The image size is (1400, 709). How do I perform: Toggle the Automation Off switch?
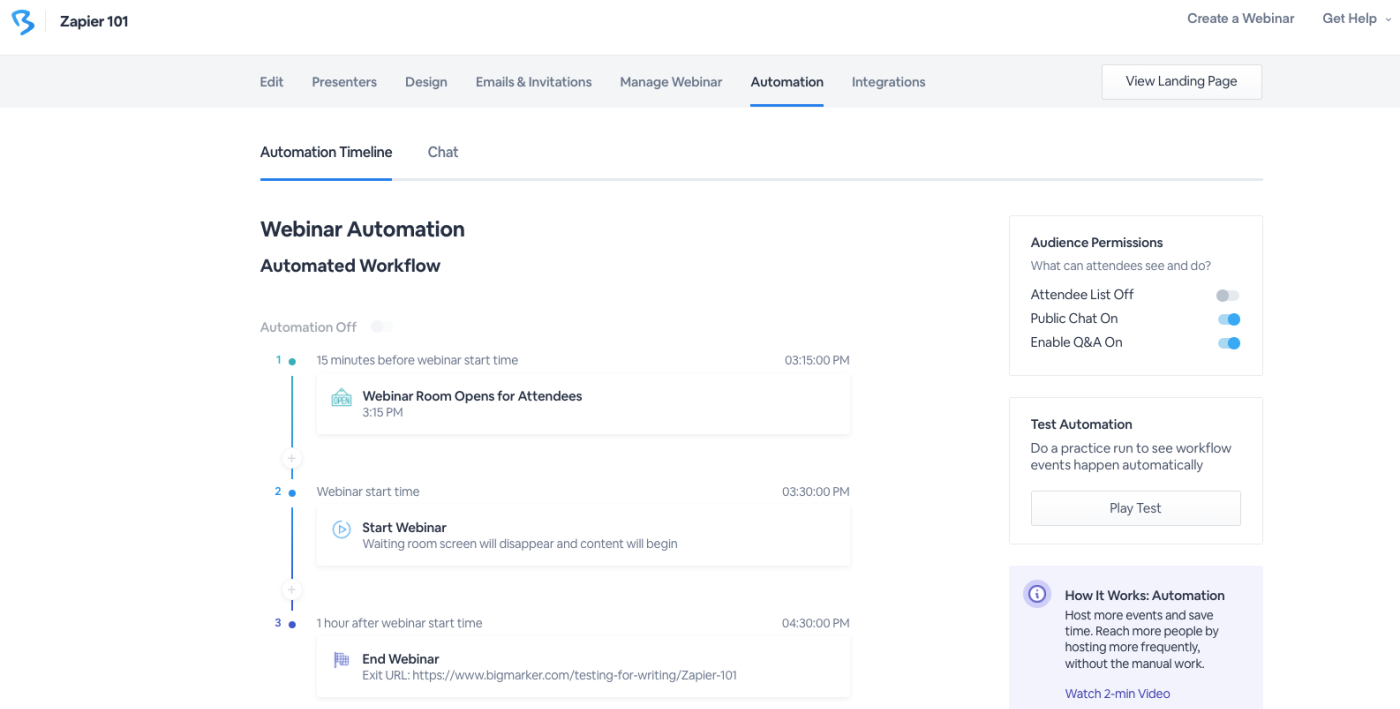click(381, 327)
